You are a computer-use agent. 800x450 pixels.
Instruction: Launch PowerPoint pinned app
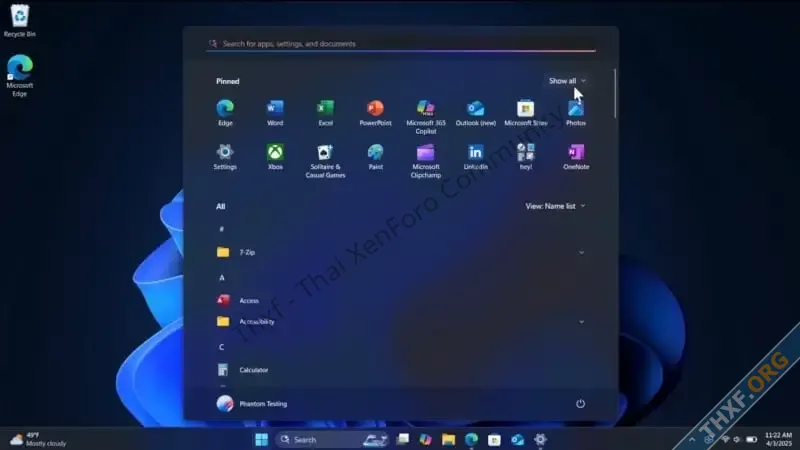pyautogui.click(x=376, y=113)
